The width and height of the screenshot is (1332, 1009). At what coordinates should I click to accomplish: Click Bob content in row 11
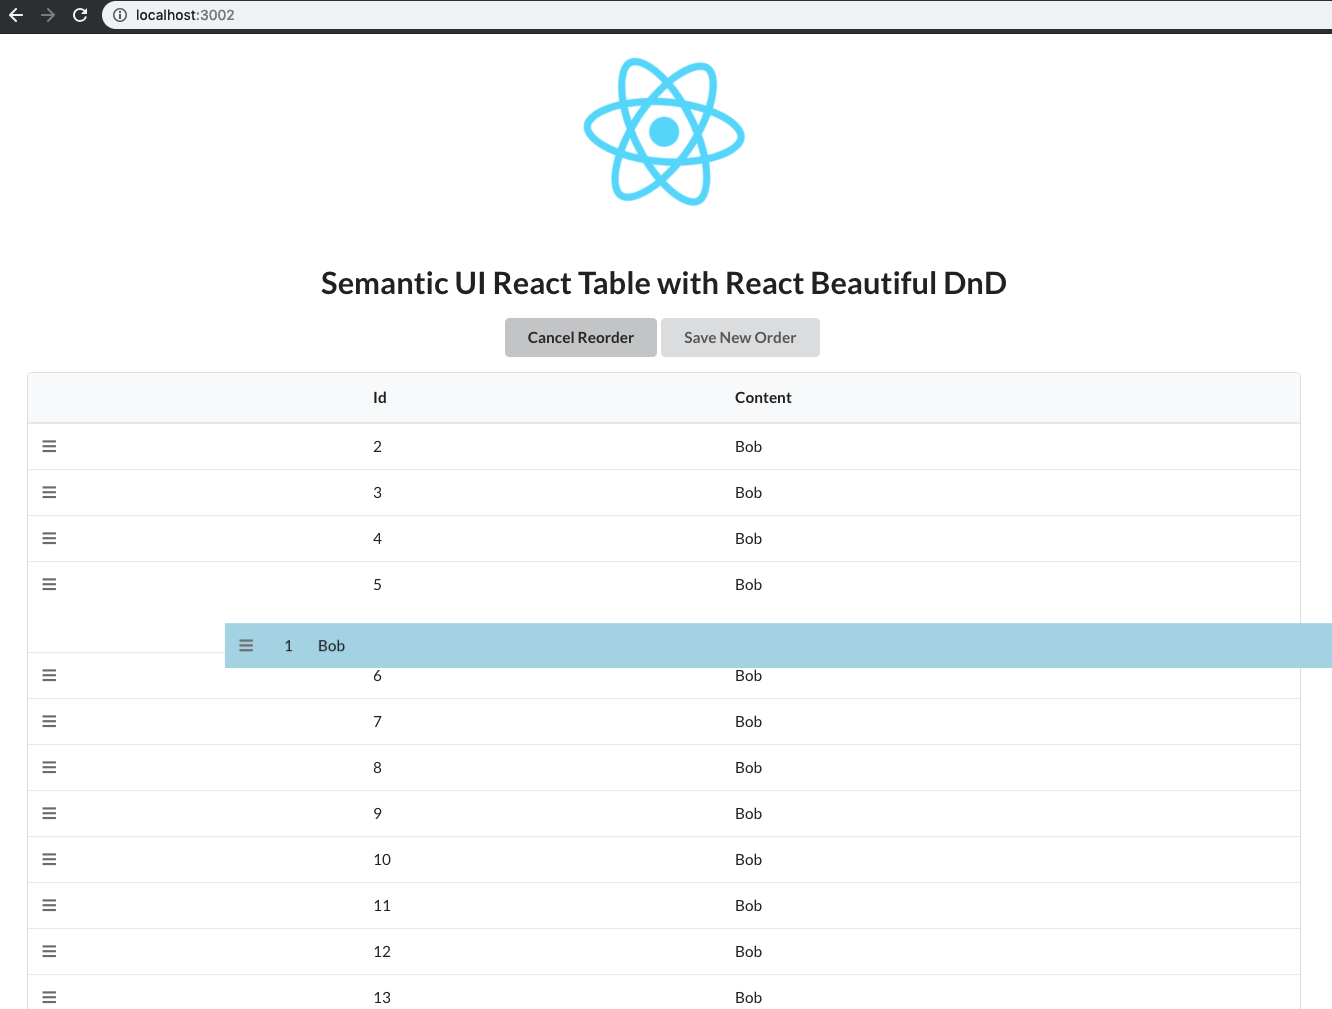[748, 905]
